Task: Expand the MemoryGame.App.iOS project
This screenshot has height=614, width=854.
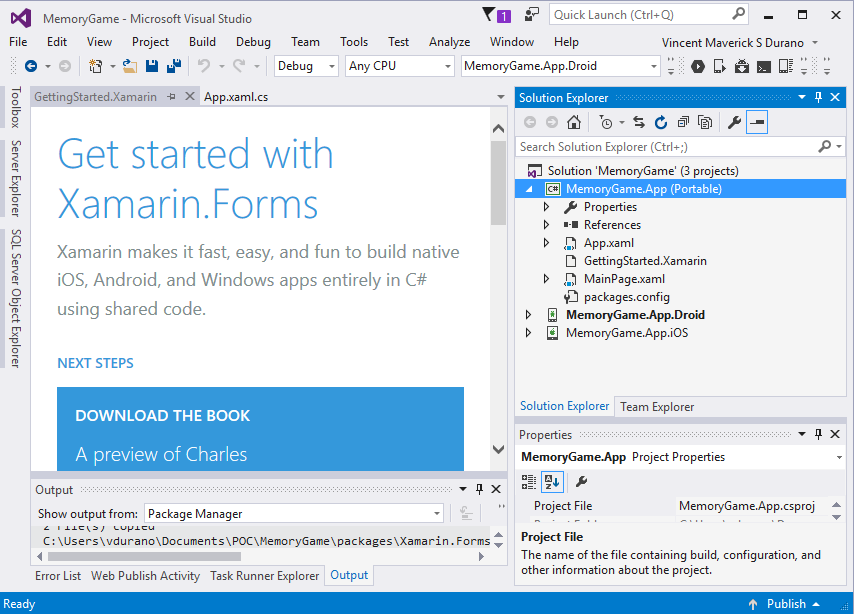Action: pos(528,333)
